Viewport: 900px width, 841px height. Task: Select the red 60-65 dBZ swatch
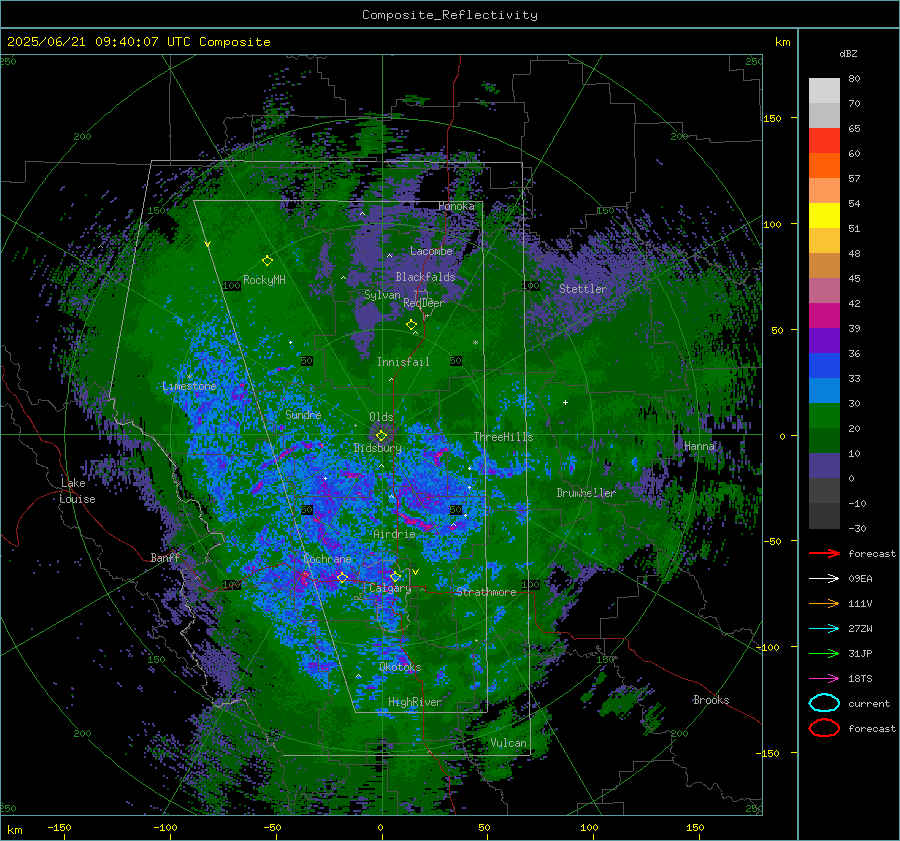(x=824, y=141)
